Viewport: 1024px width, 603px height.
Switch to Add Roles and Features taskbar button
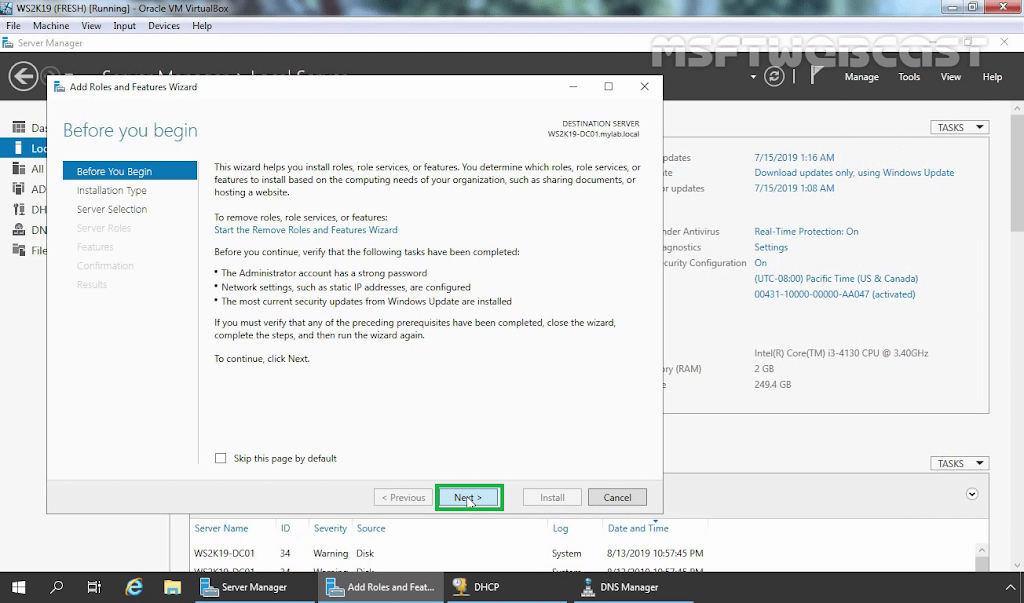coord(381,587)
